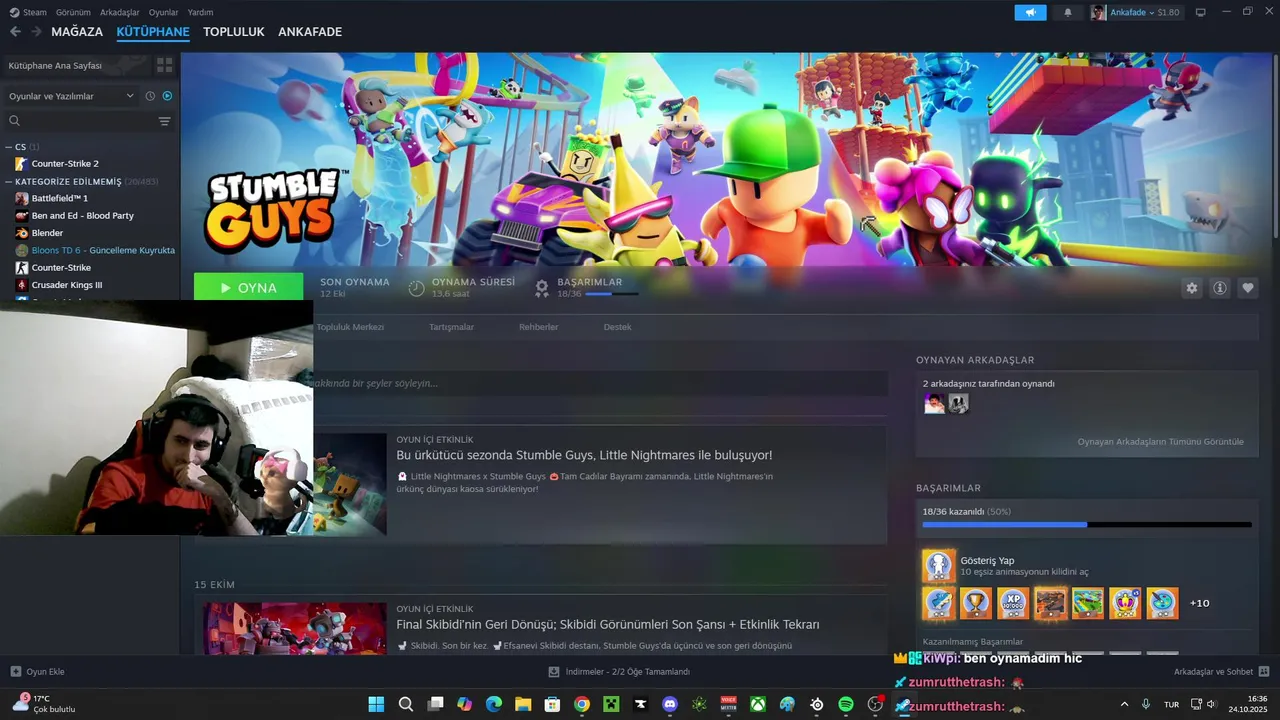Open Big Picture mode icon
The image size is (1280, 720).
tap(1201, 12)
